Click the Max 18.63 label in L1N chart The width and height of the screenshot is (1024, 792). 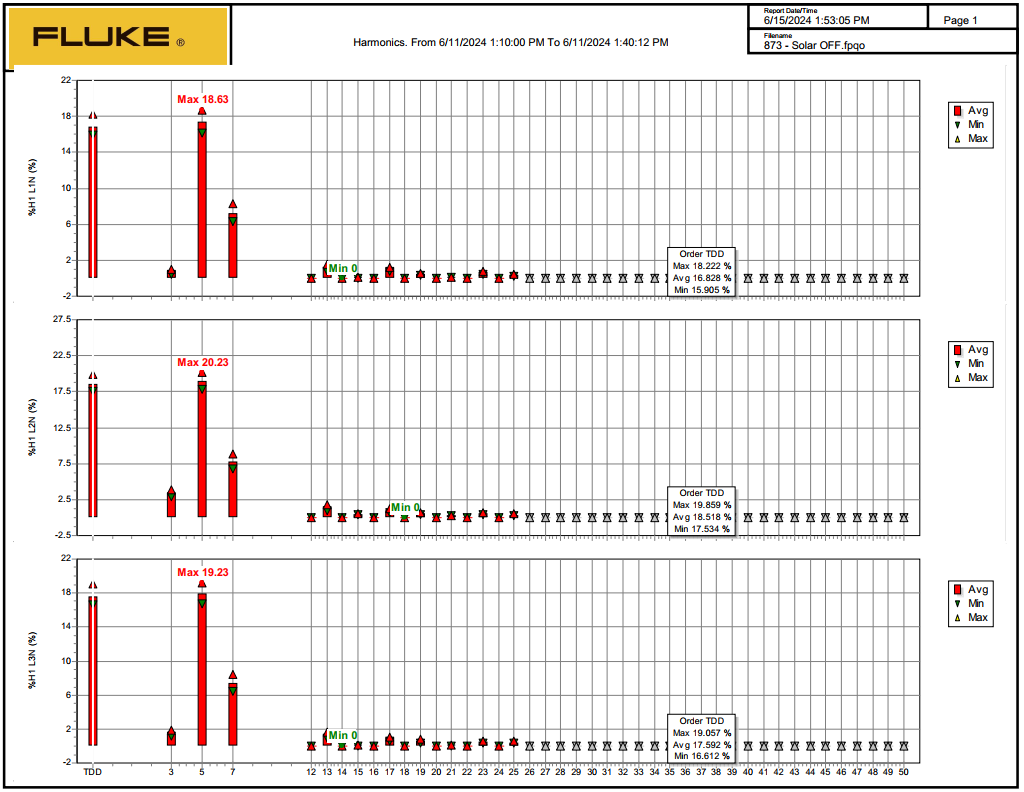[x=203, y=99]
